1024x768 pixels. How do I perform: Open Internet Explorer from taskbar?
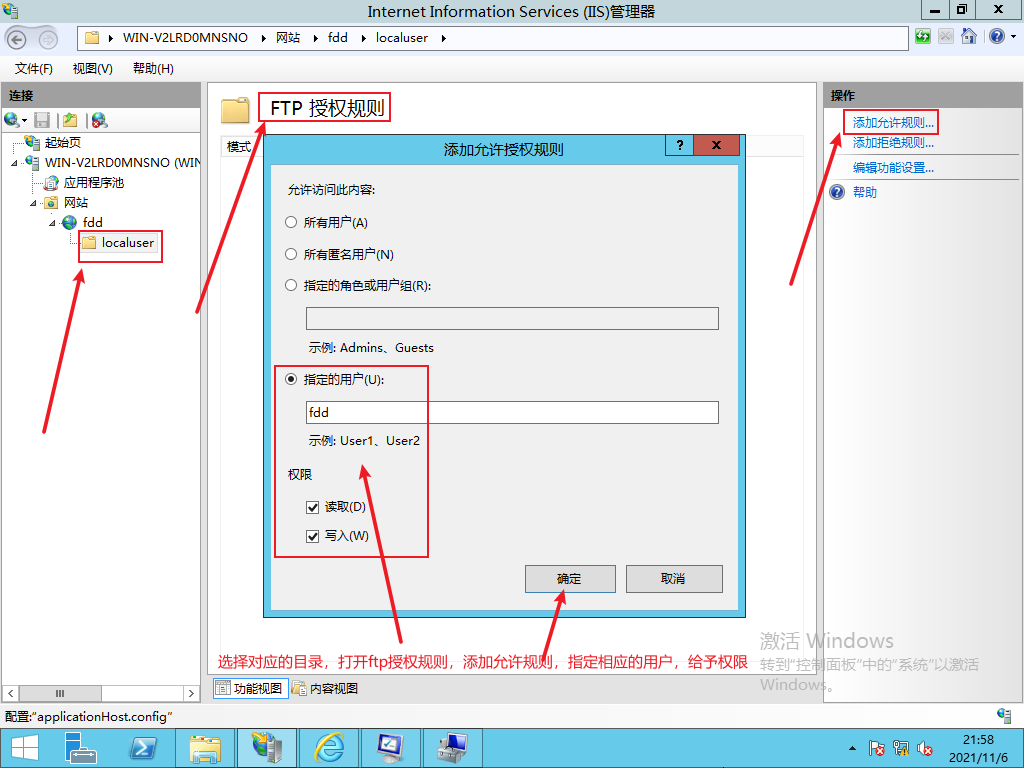click(329, 748)
